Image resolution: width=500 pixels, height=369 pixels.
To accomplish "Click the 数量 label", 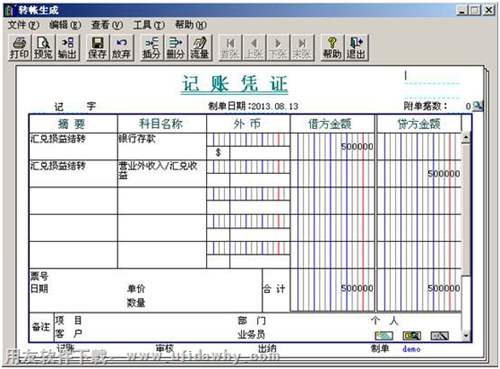I will click(x=136, y=303).
